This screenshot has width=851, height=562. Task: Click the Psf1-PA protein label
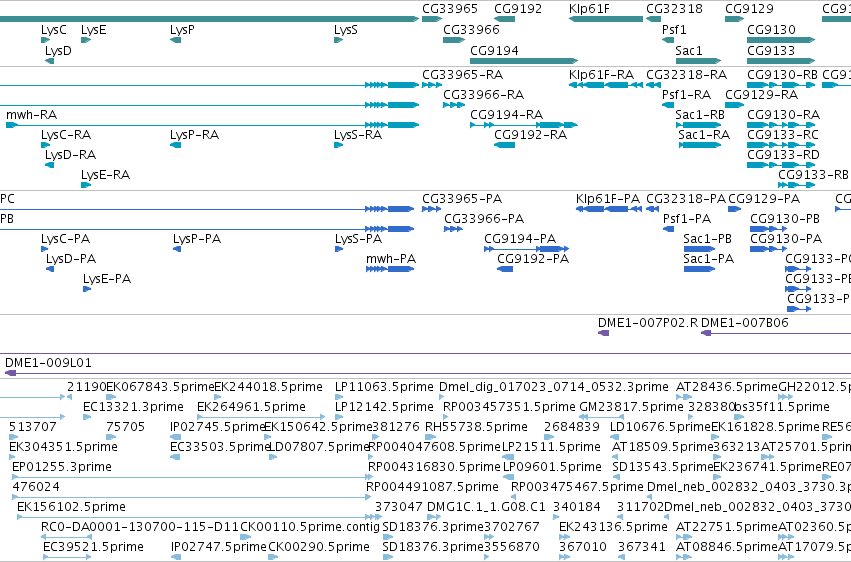[687, 219]
